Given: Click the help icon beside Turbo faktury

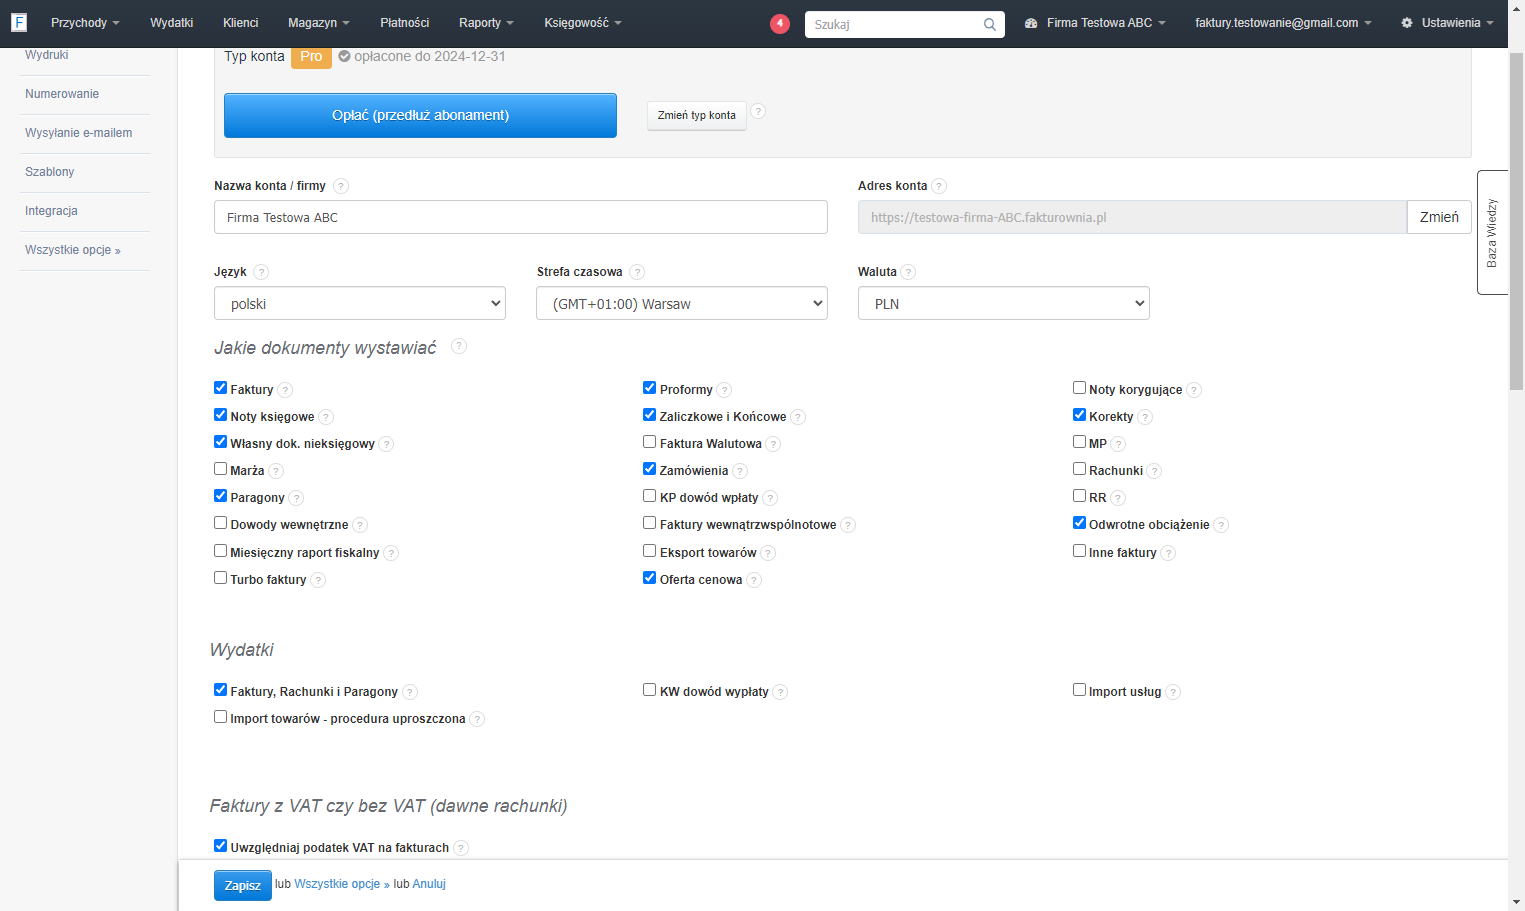Looking at the screenshot, I should point(318,580).
